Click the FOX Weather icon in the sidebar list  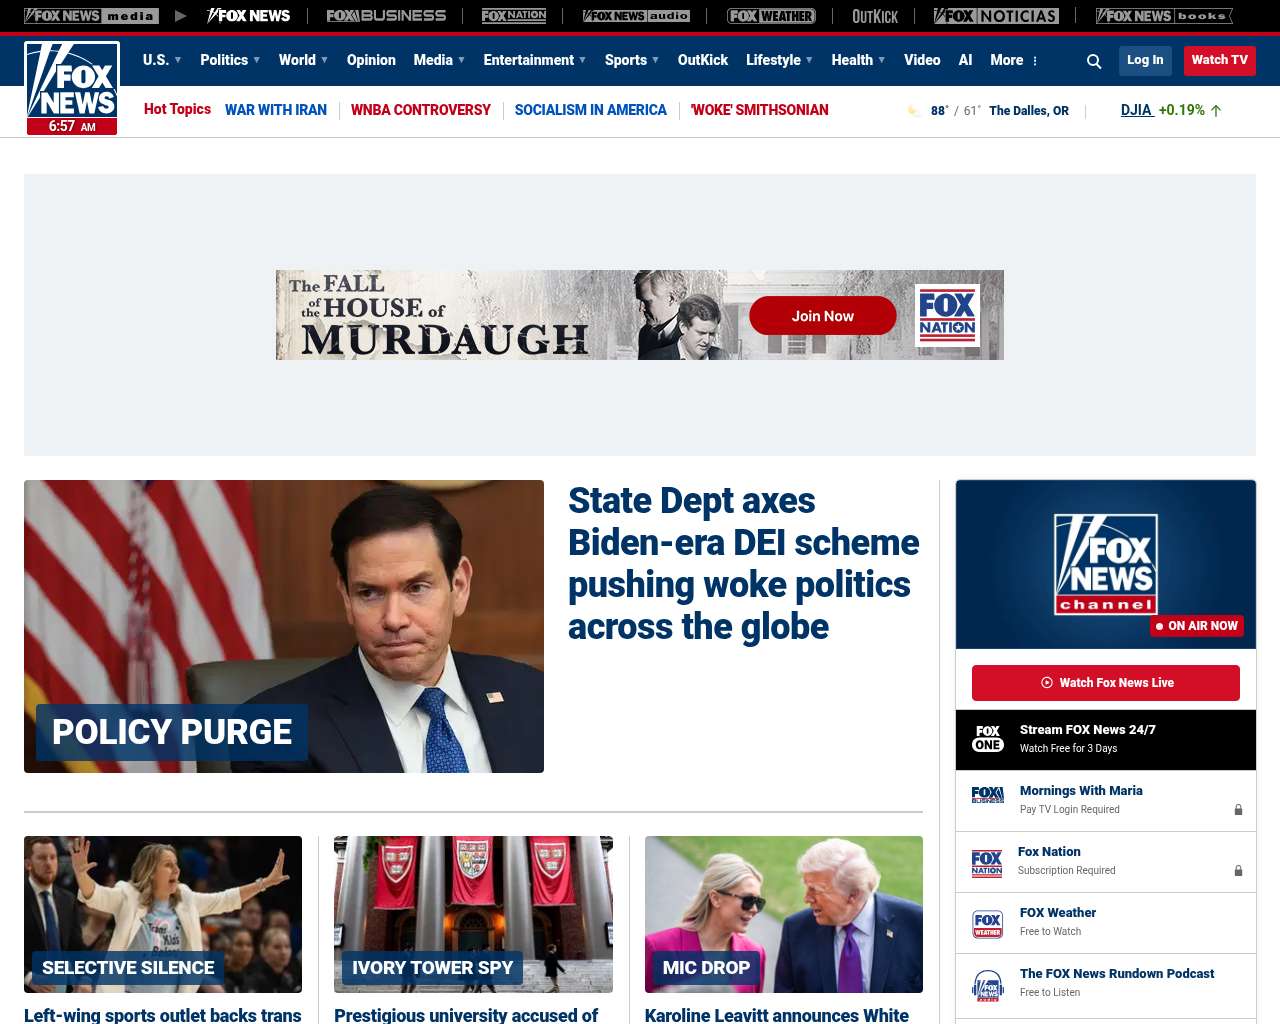pos(988,924)
